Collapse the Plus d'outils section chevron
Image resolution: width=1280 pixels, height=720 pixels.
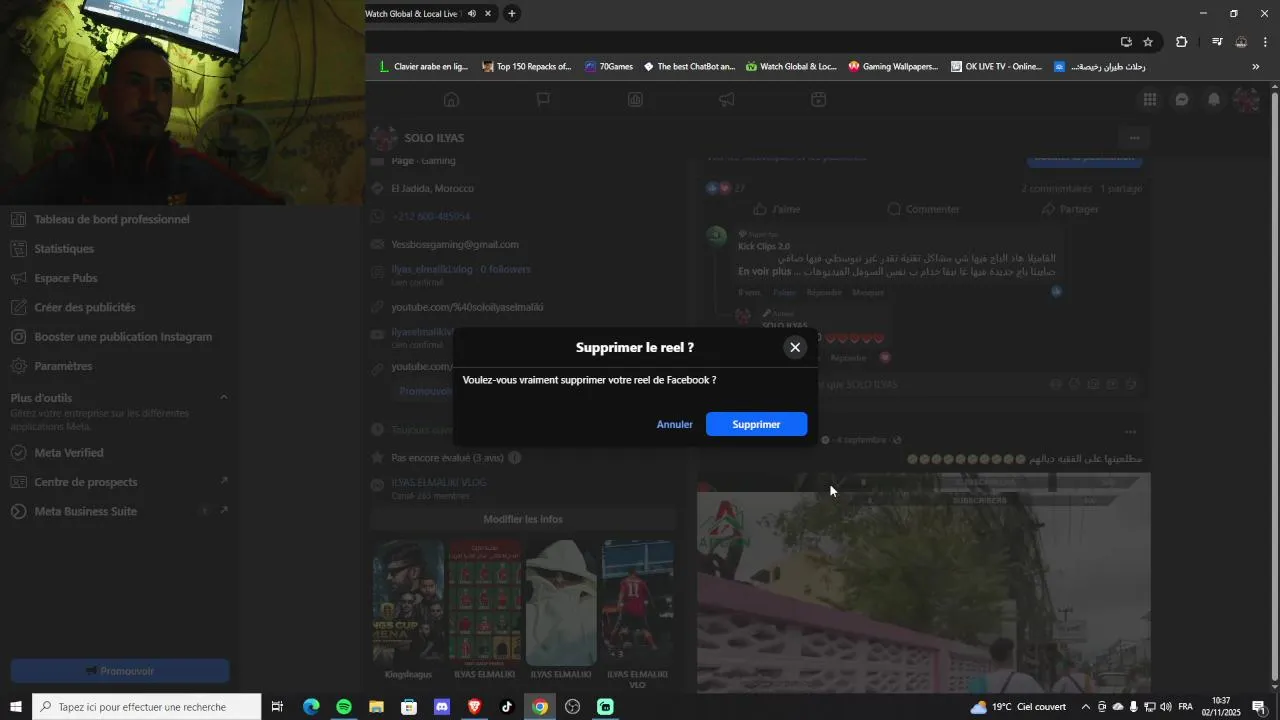pos(223,397)
